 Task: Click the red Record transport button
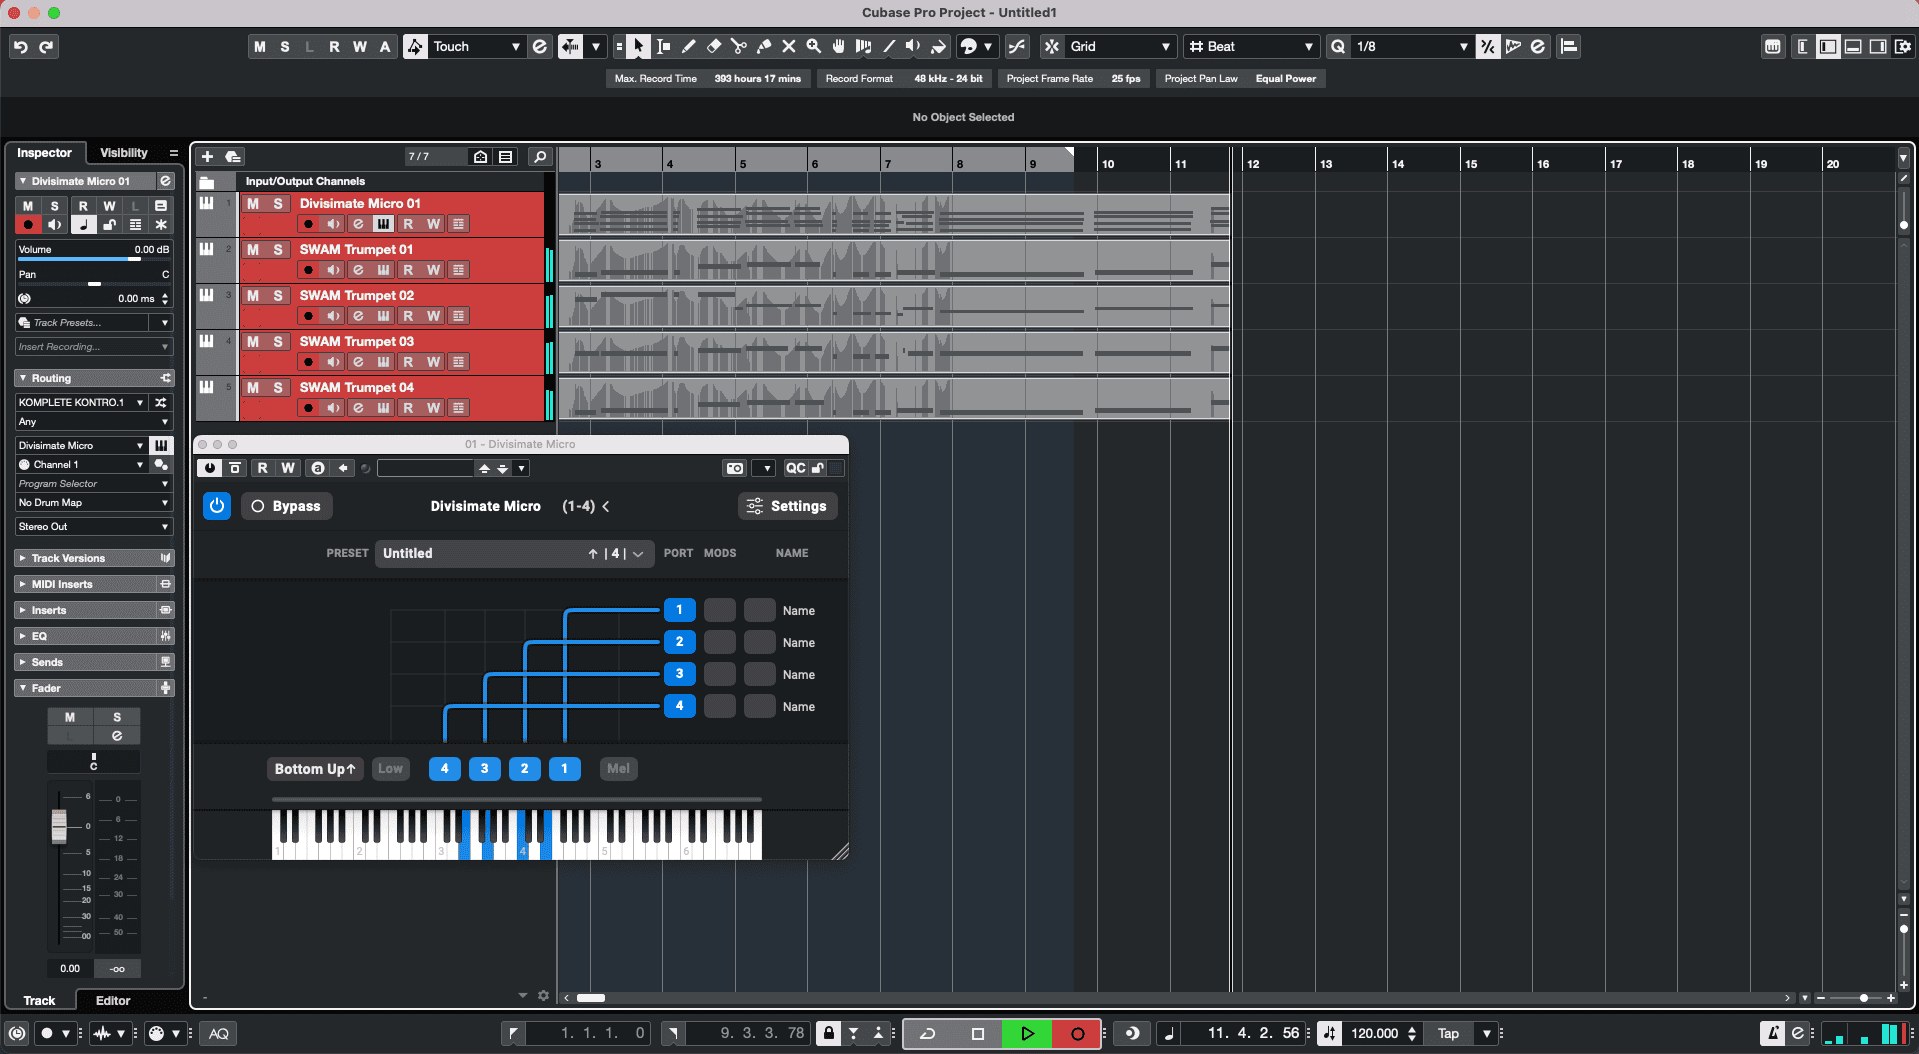click(1077, 1033)
